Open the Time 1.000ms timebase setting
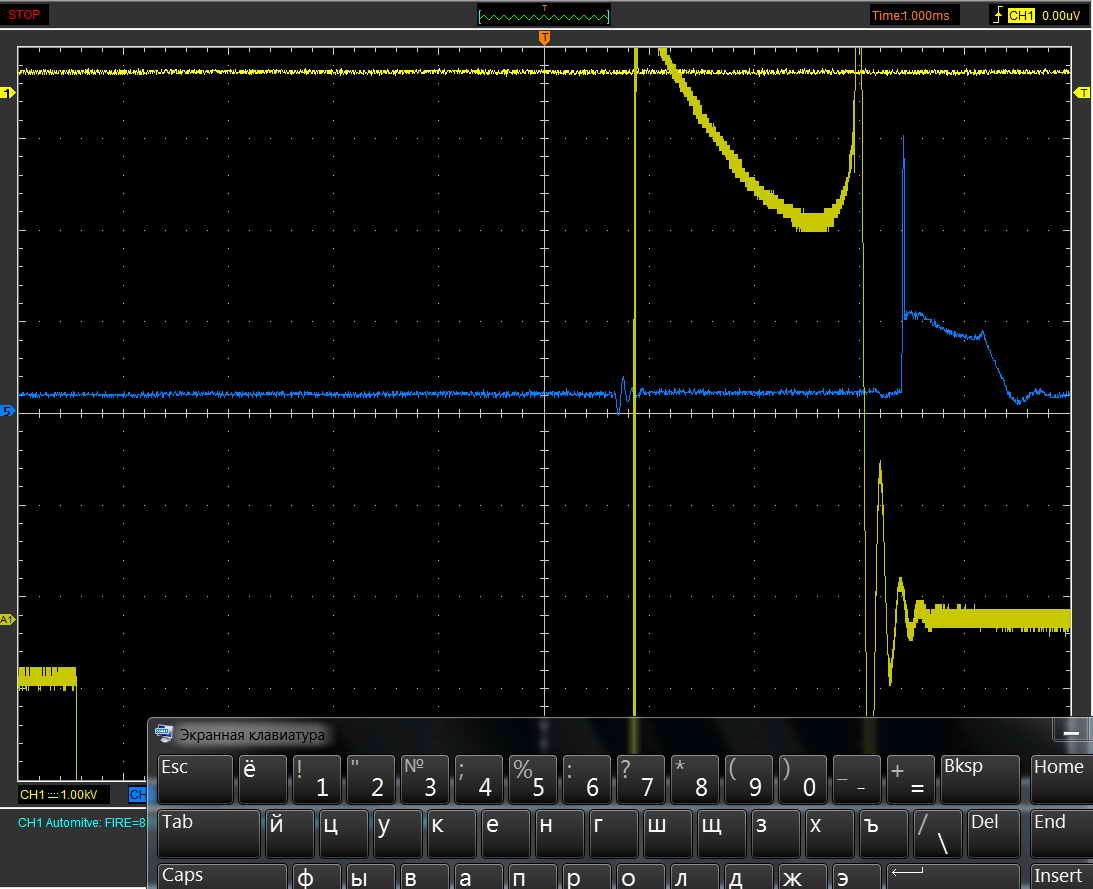The height and width of the screenshot is (889, 1093). point(914,15)
